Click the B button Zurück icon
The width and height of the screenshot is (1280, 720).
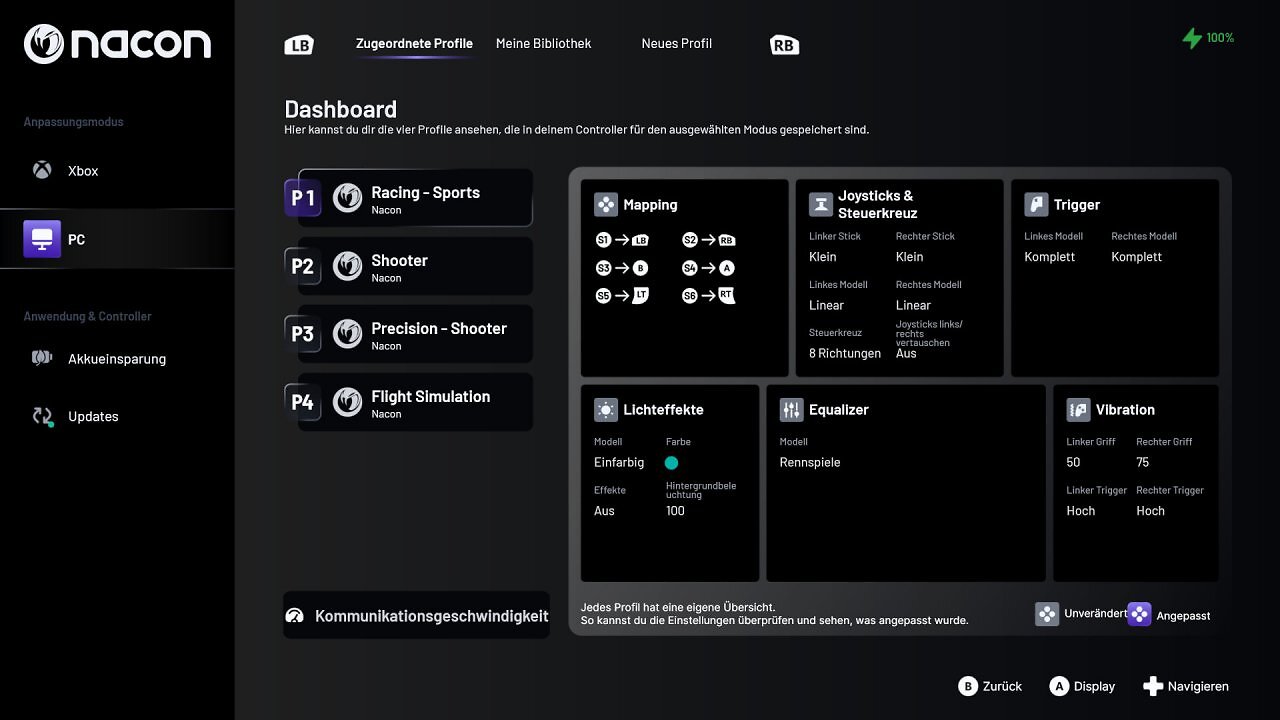967,686
